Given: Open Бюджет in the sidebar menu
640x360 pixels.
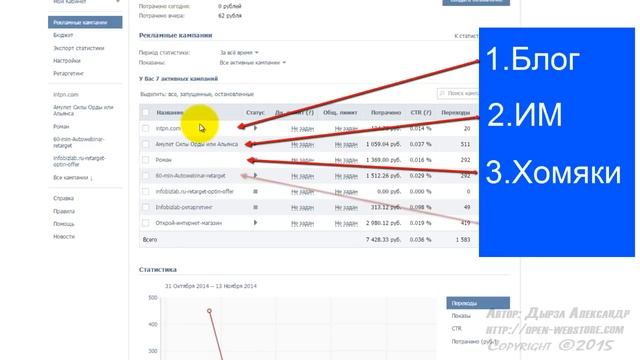Looking at the screenshot, I should [63, 36].
